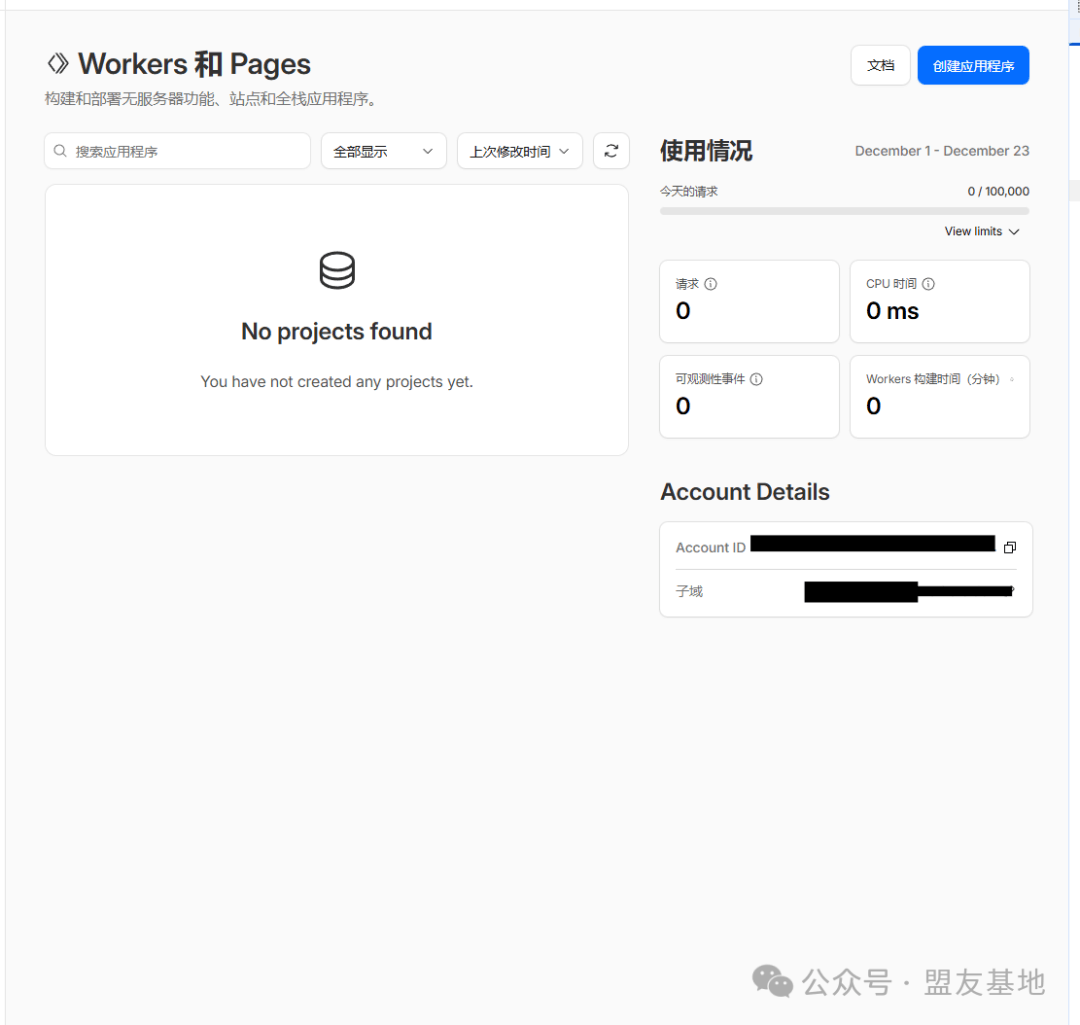Screen dimensions: 1080x1025
Task: Open the 上次修改时间 sort dropdown
Action: [519, 151]
